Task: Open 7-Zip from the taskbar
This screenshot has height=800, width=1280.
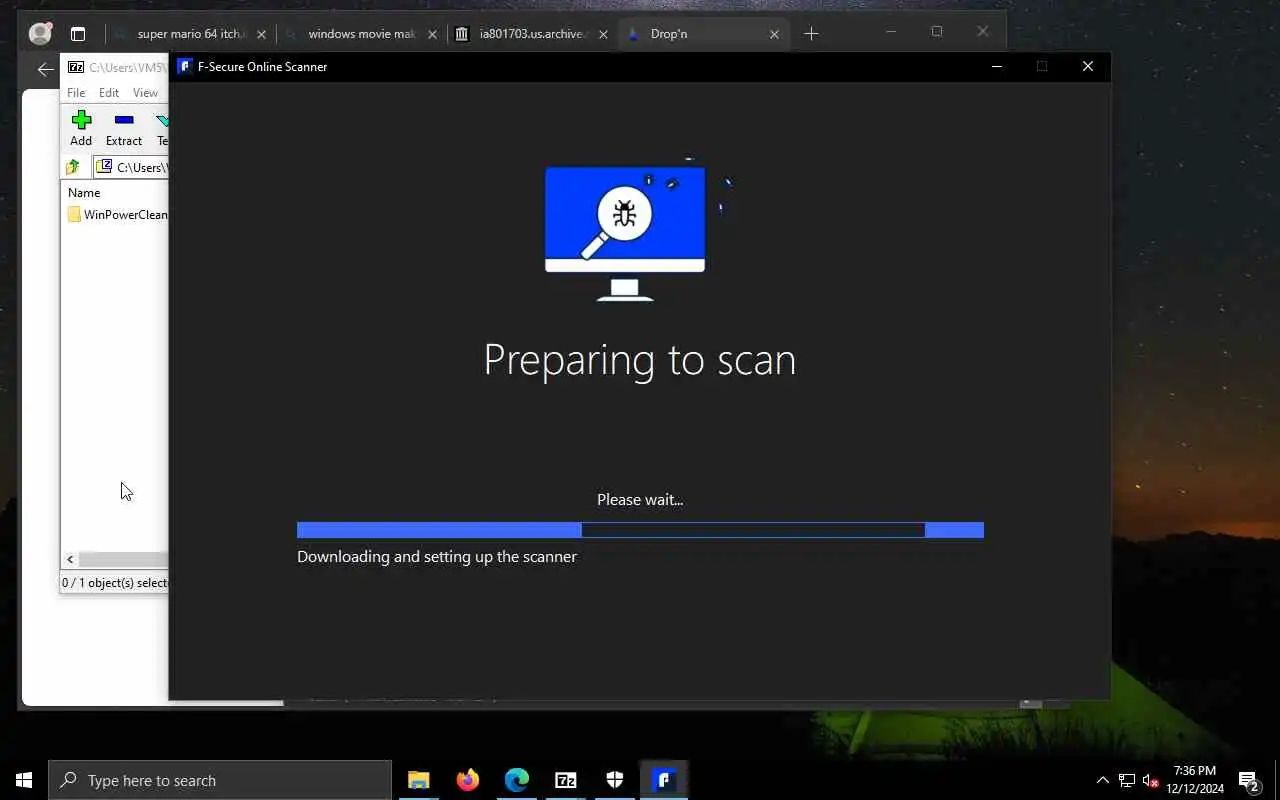Action: pyautogui.click(x=566, y=780)
